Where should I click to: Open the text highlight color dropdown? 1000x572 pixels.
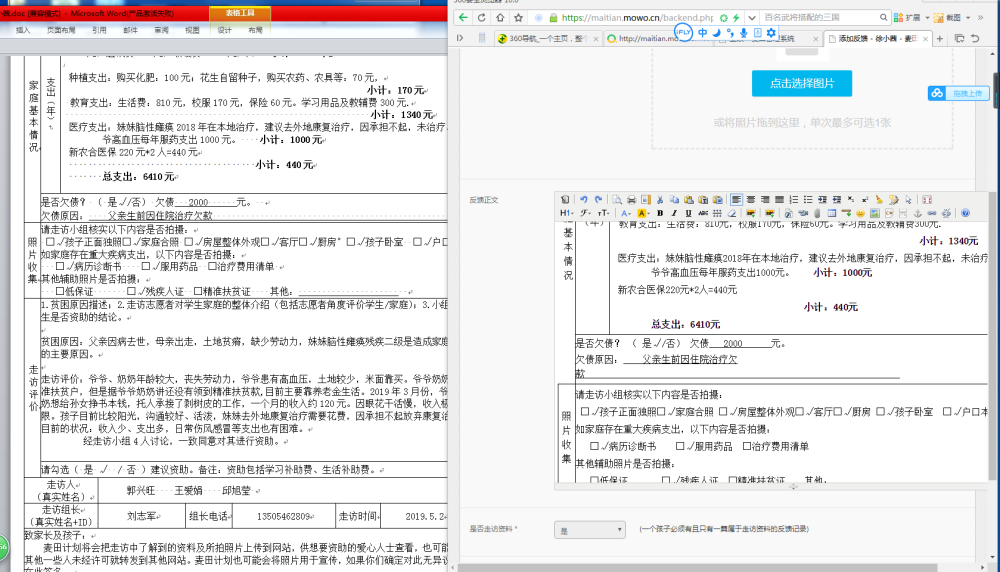[643, 214]
